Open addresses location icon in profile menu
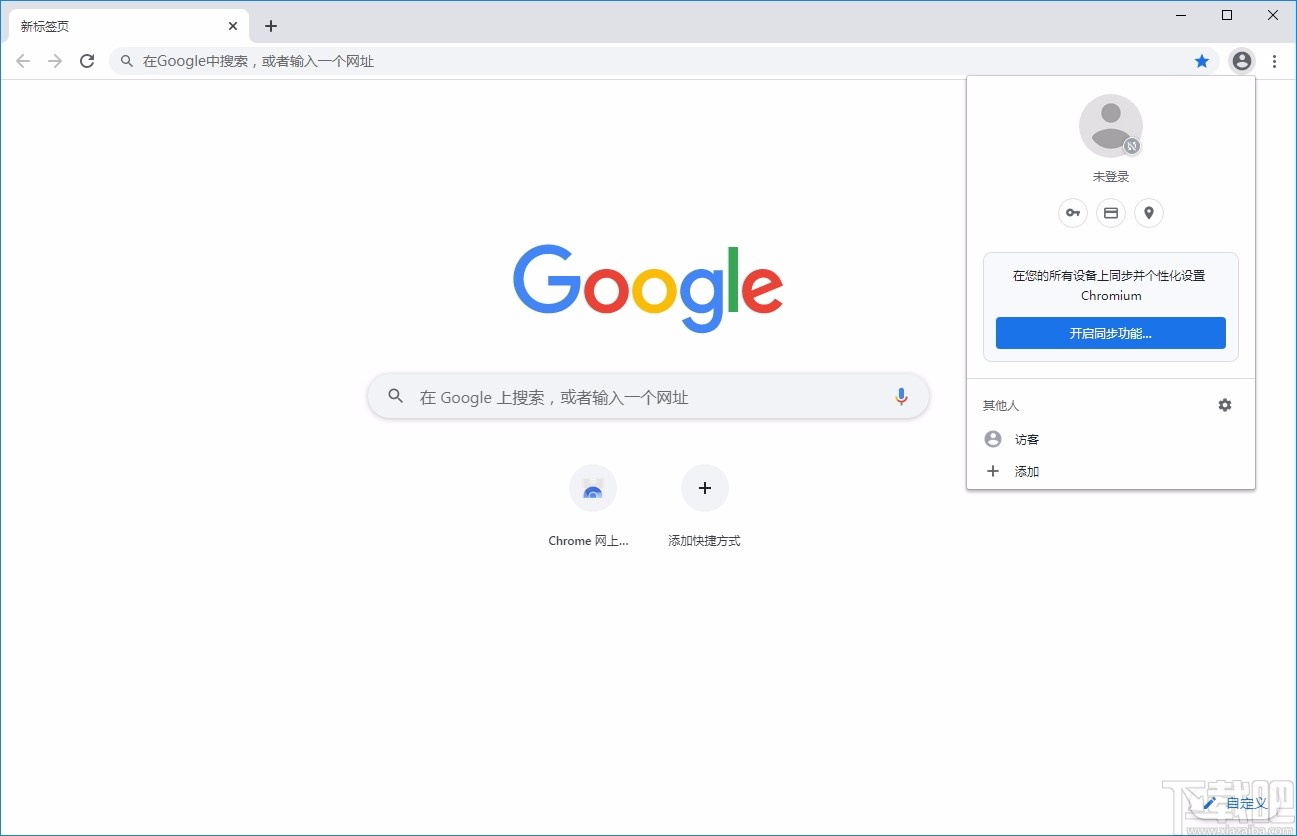 tap(1148, 213)
